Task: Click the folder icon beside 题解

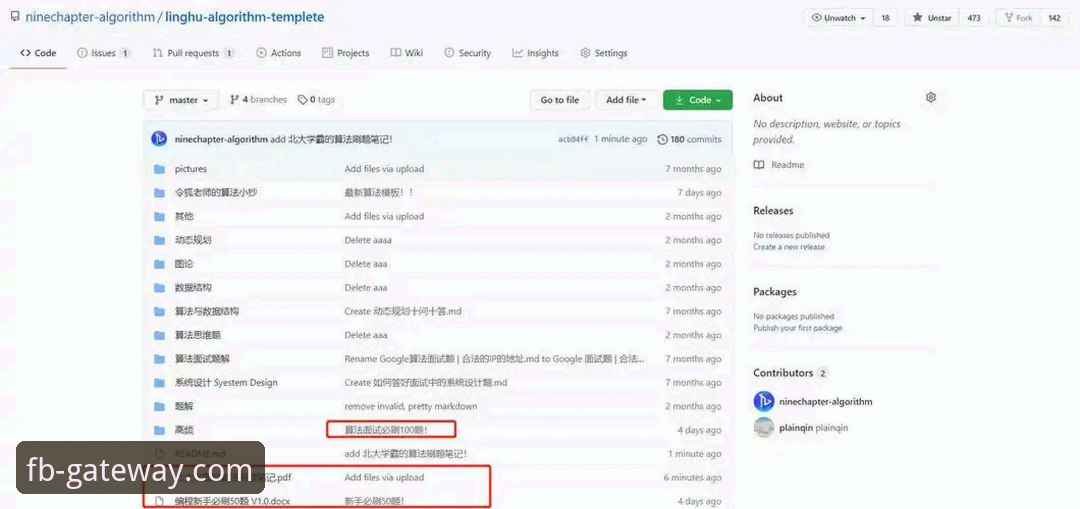Action: [160, 406]
